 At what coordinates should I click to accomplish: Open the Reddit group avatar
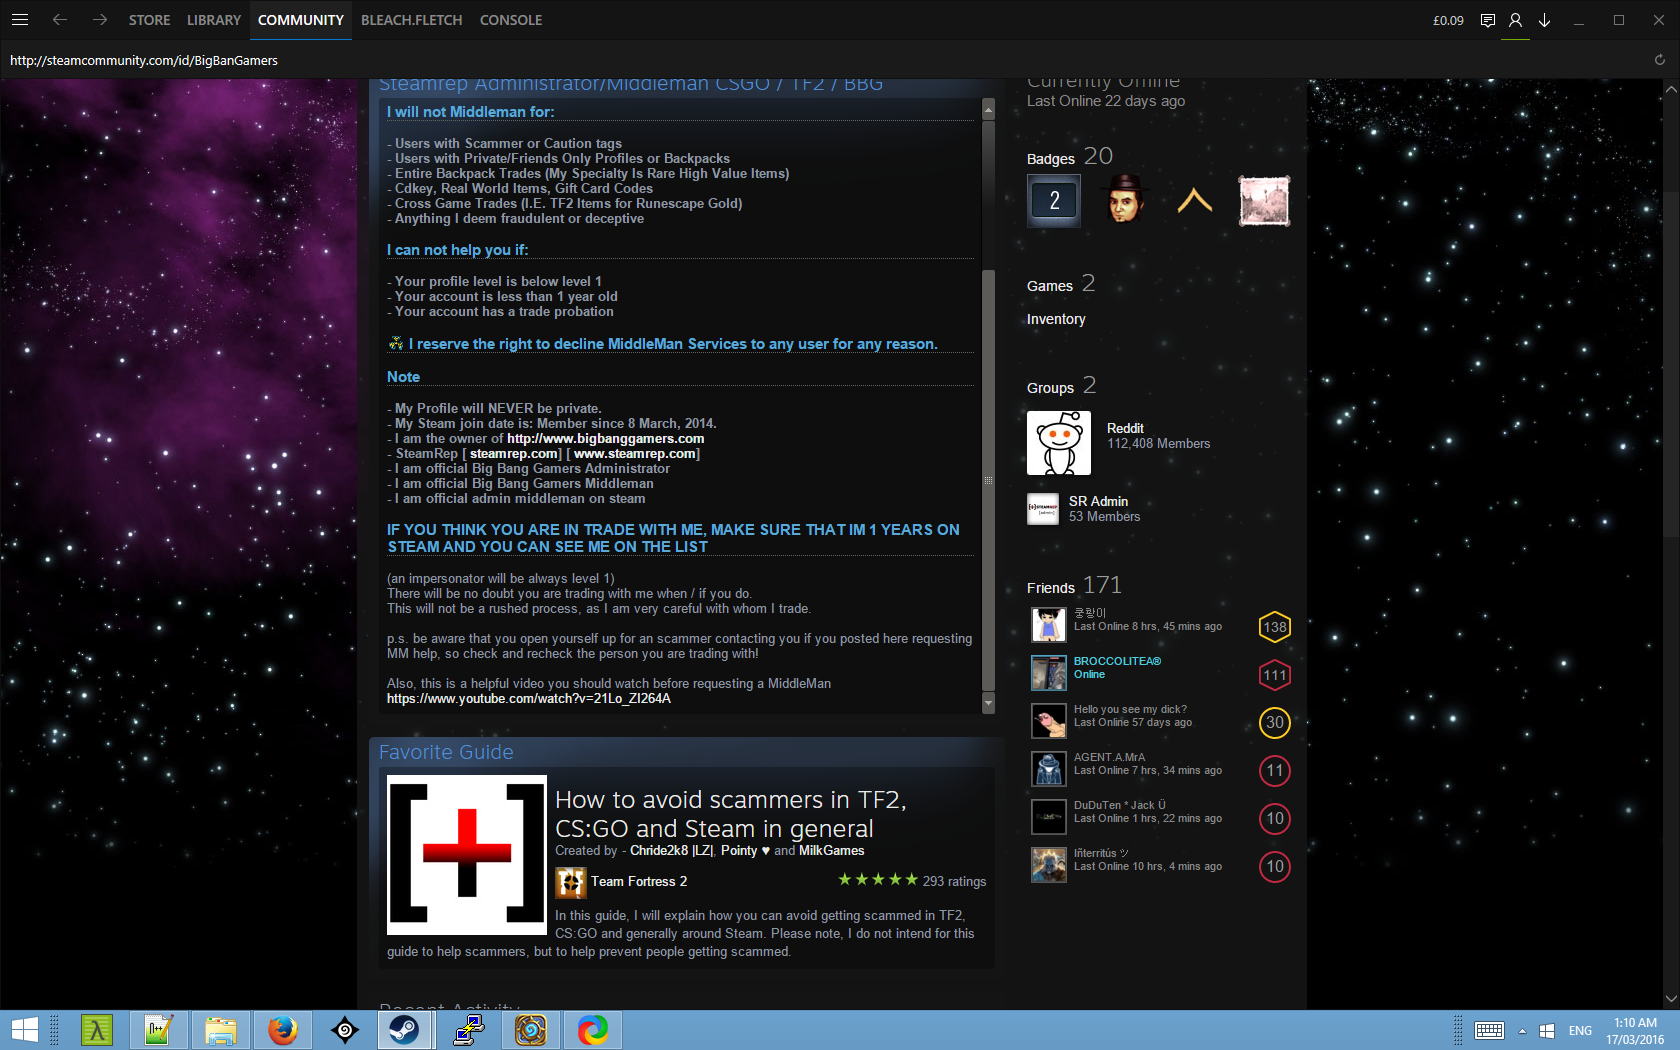[x=1058, y=443]
